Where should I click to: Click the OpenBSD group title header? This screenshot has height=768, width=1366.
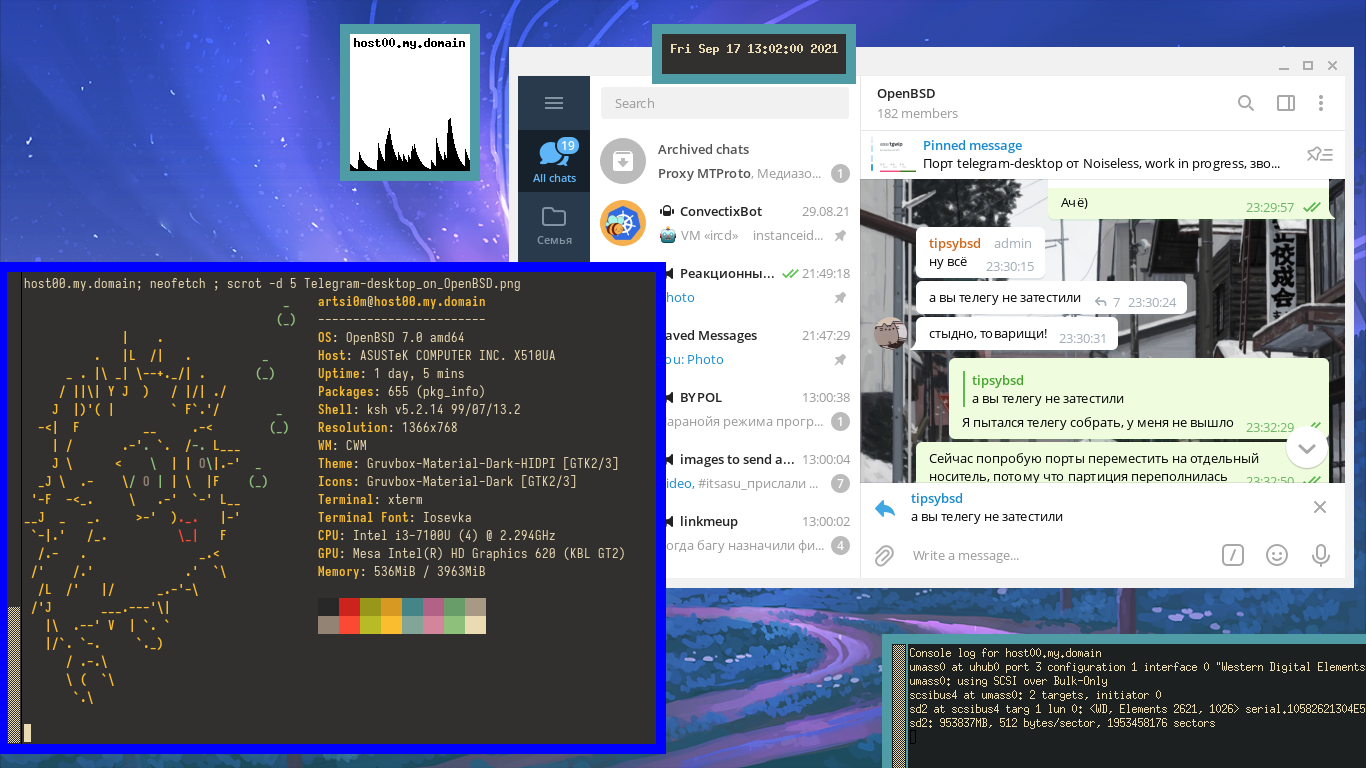[905, 94]
